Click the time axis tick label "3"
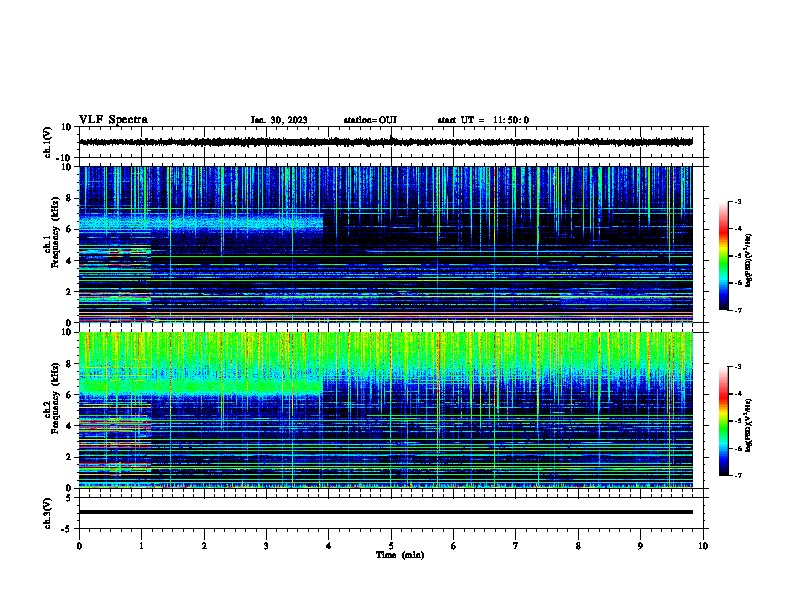This screenshot has width=792, height=612. pos(266,546)
